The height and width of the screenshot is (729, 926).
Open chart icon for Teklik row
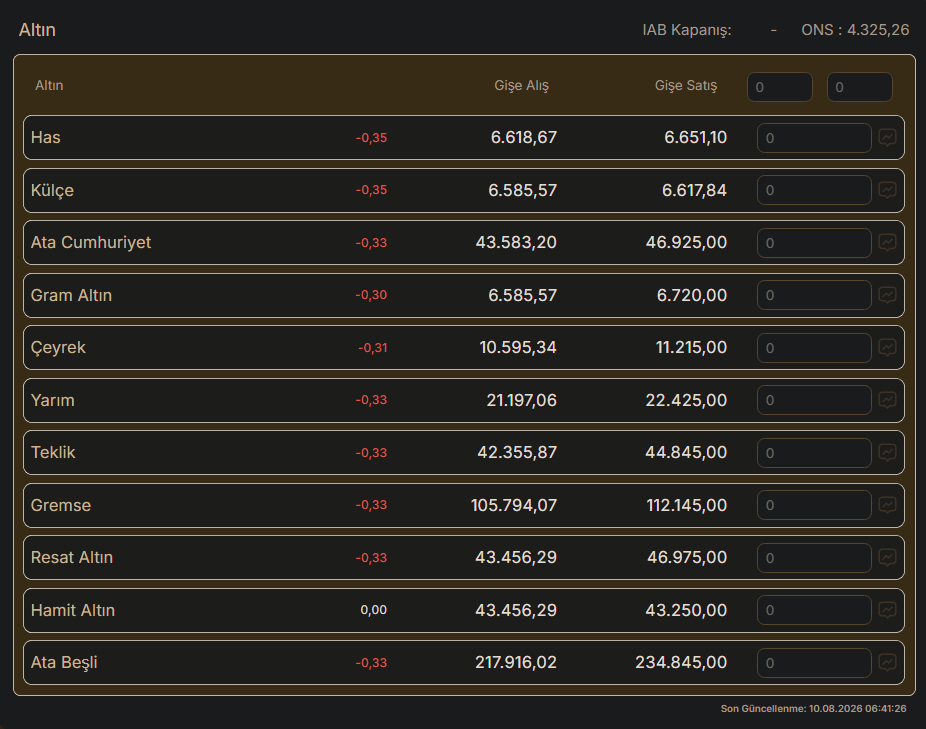887,453
